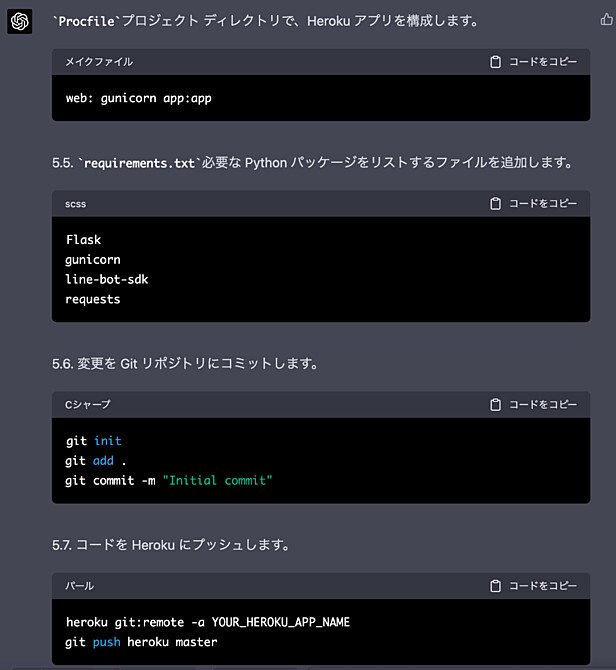Click clipboard icon on the パール code block
This screenshot has height=670, width=616.
pyautogui.click(x=495, y=586)
